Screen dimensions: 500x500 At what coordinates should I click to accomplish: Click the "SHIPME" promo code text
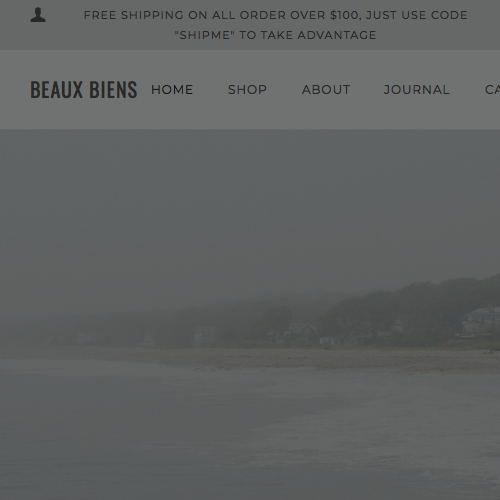pyautogui.click(x=203, y=35)
